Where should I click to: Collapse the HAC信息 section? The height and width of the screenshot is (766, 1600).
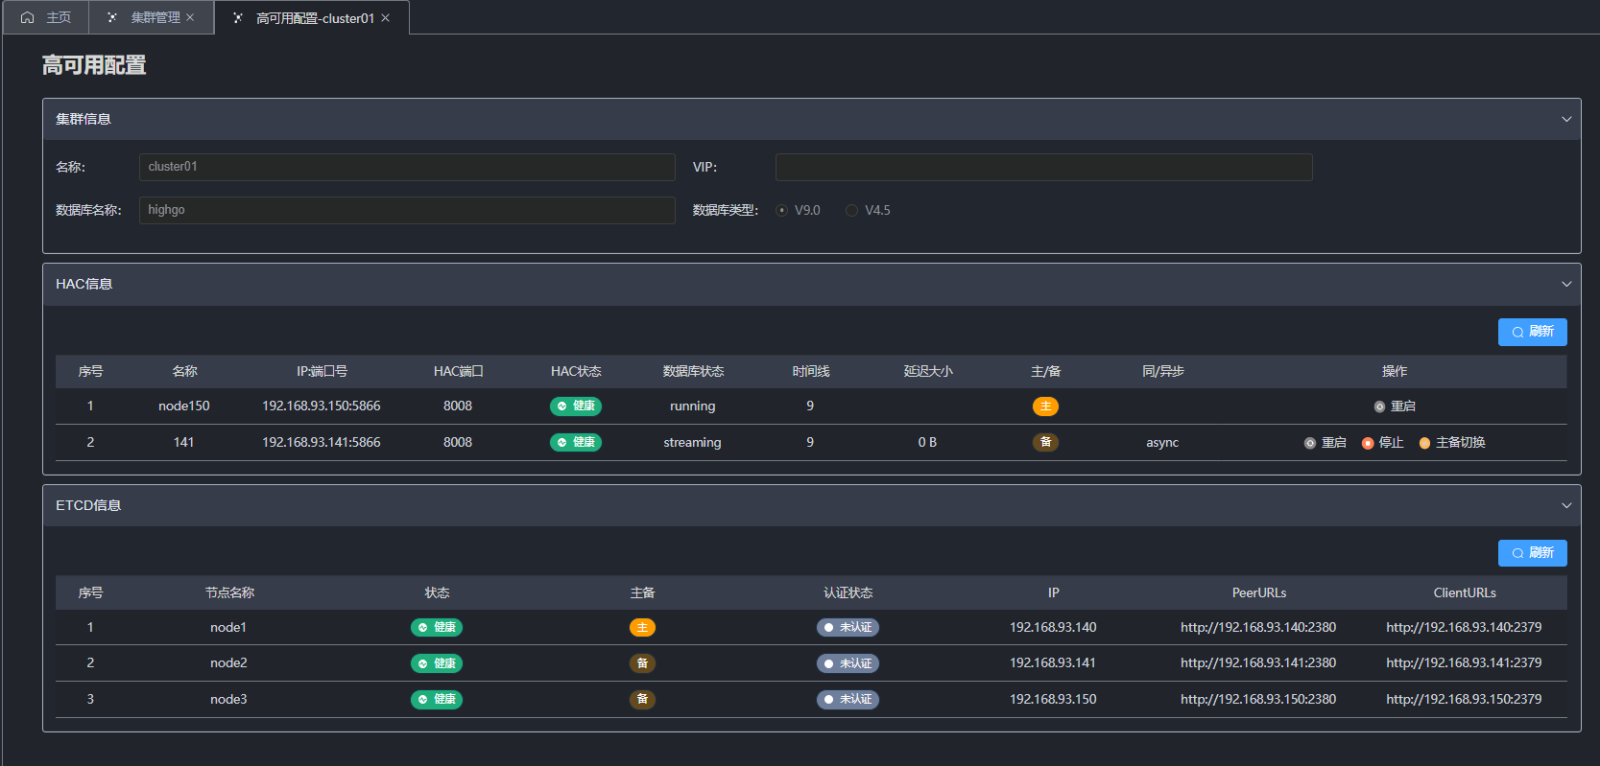(x=1566, y=284)
